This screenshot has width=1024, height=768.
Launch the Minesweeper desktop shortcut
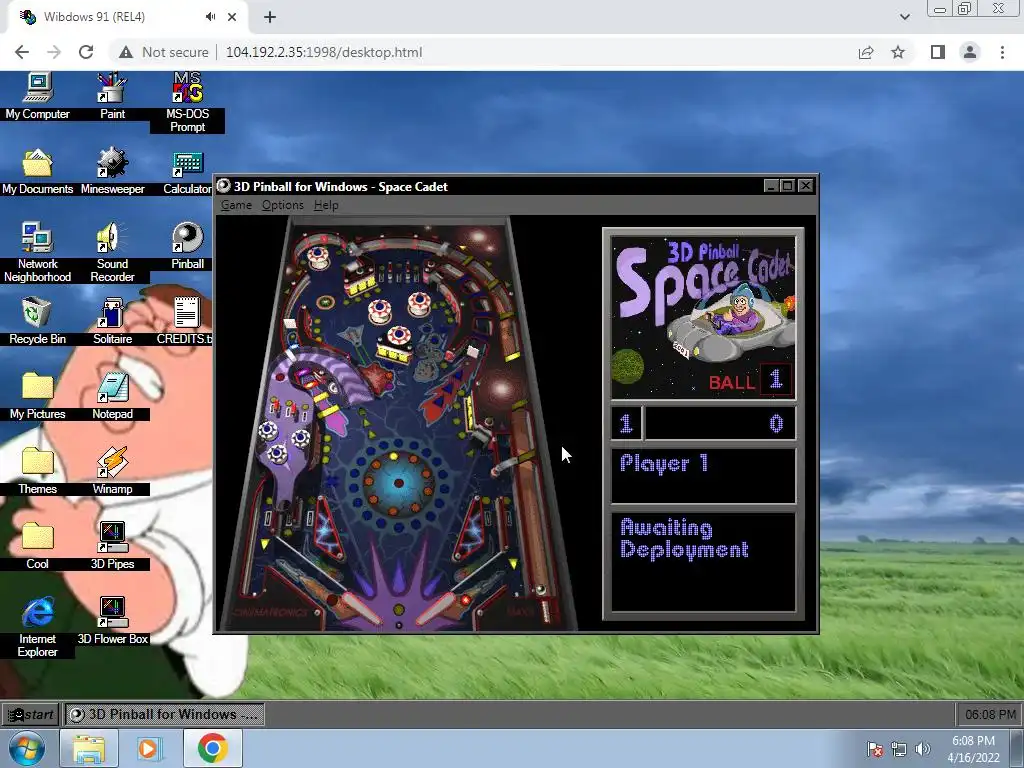click(112, 172)
